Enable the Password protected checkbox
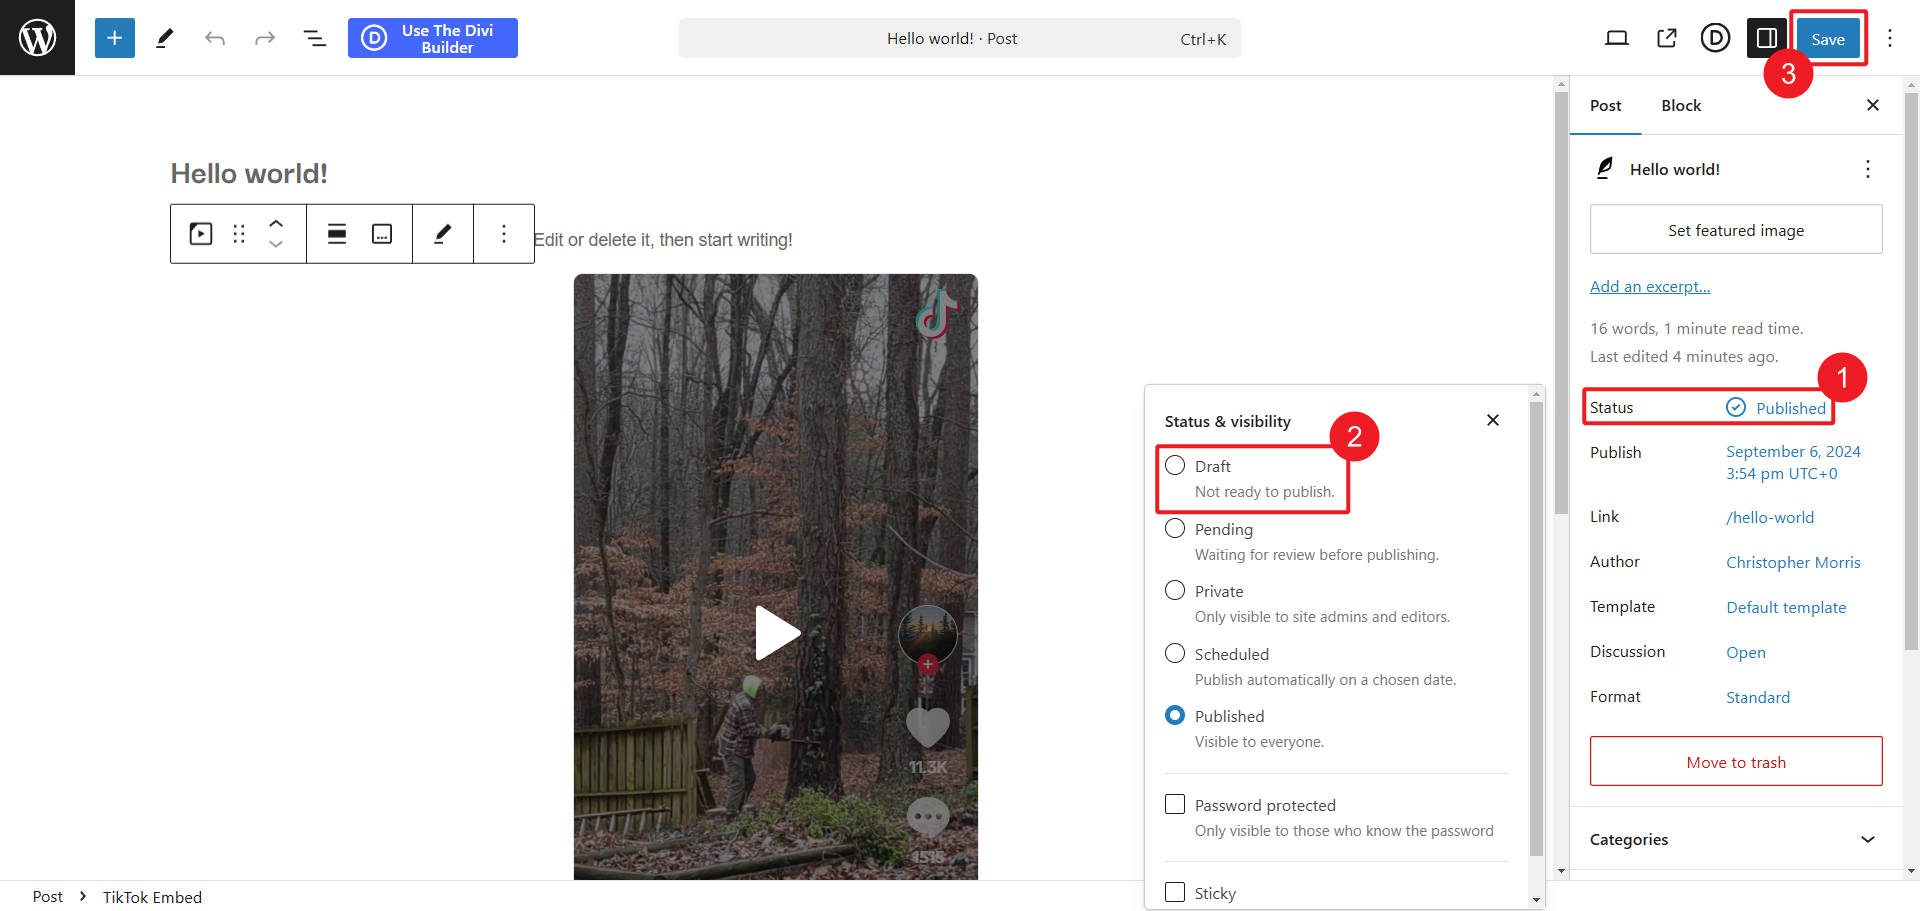This screenshot has width=1920, height=911. pos(1175,804)
